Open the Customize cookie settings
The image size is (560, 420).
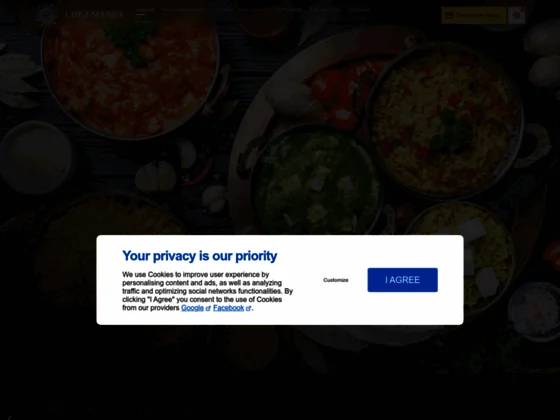[x=336, y=280]
